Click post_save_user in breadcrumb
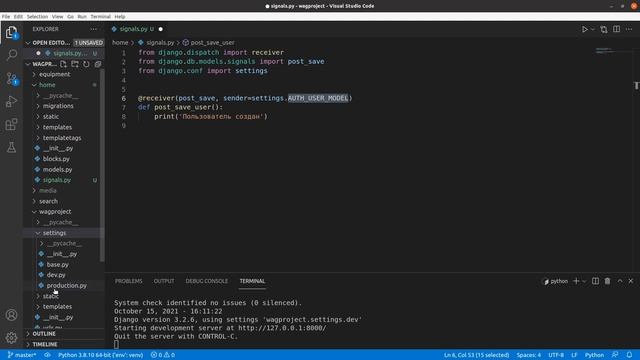 [x=212, y=42]
